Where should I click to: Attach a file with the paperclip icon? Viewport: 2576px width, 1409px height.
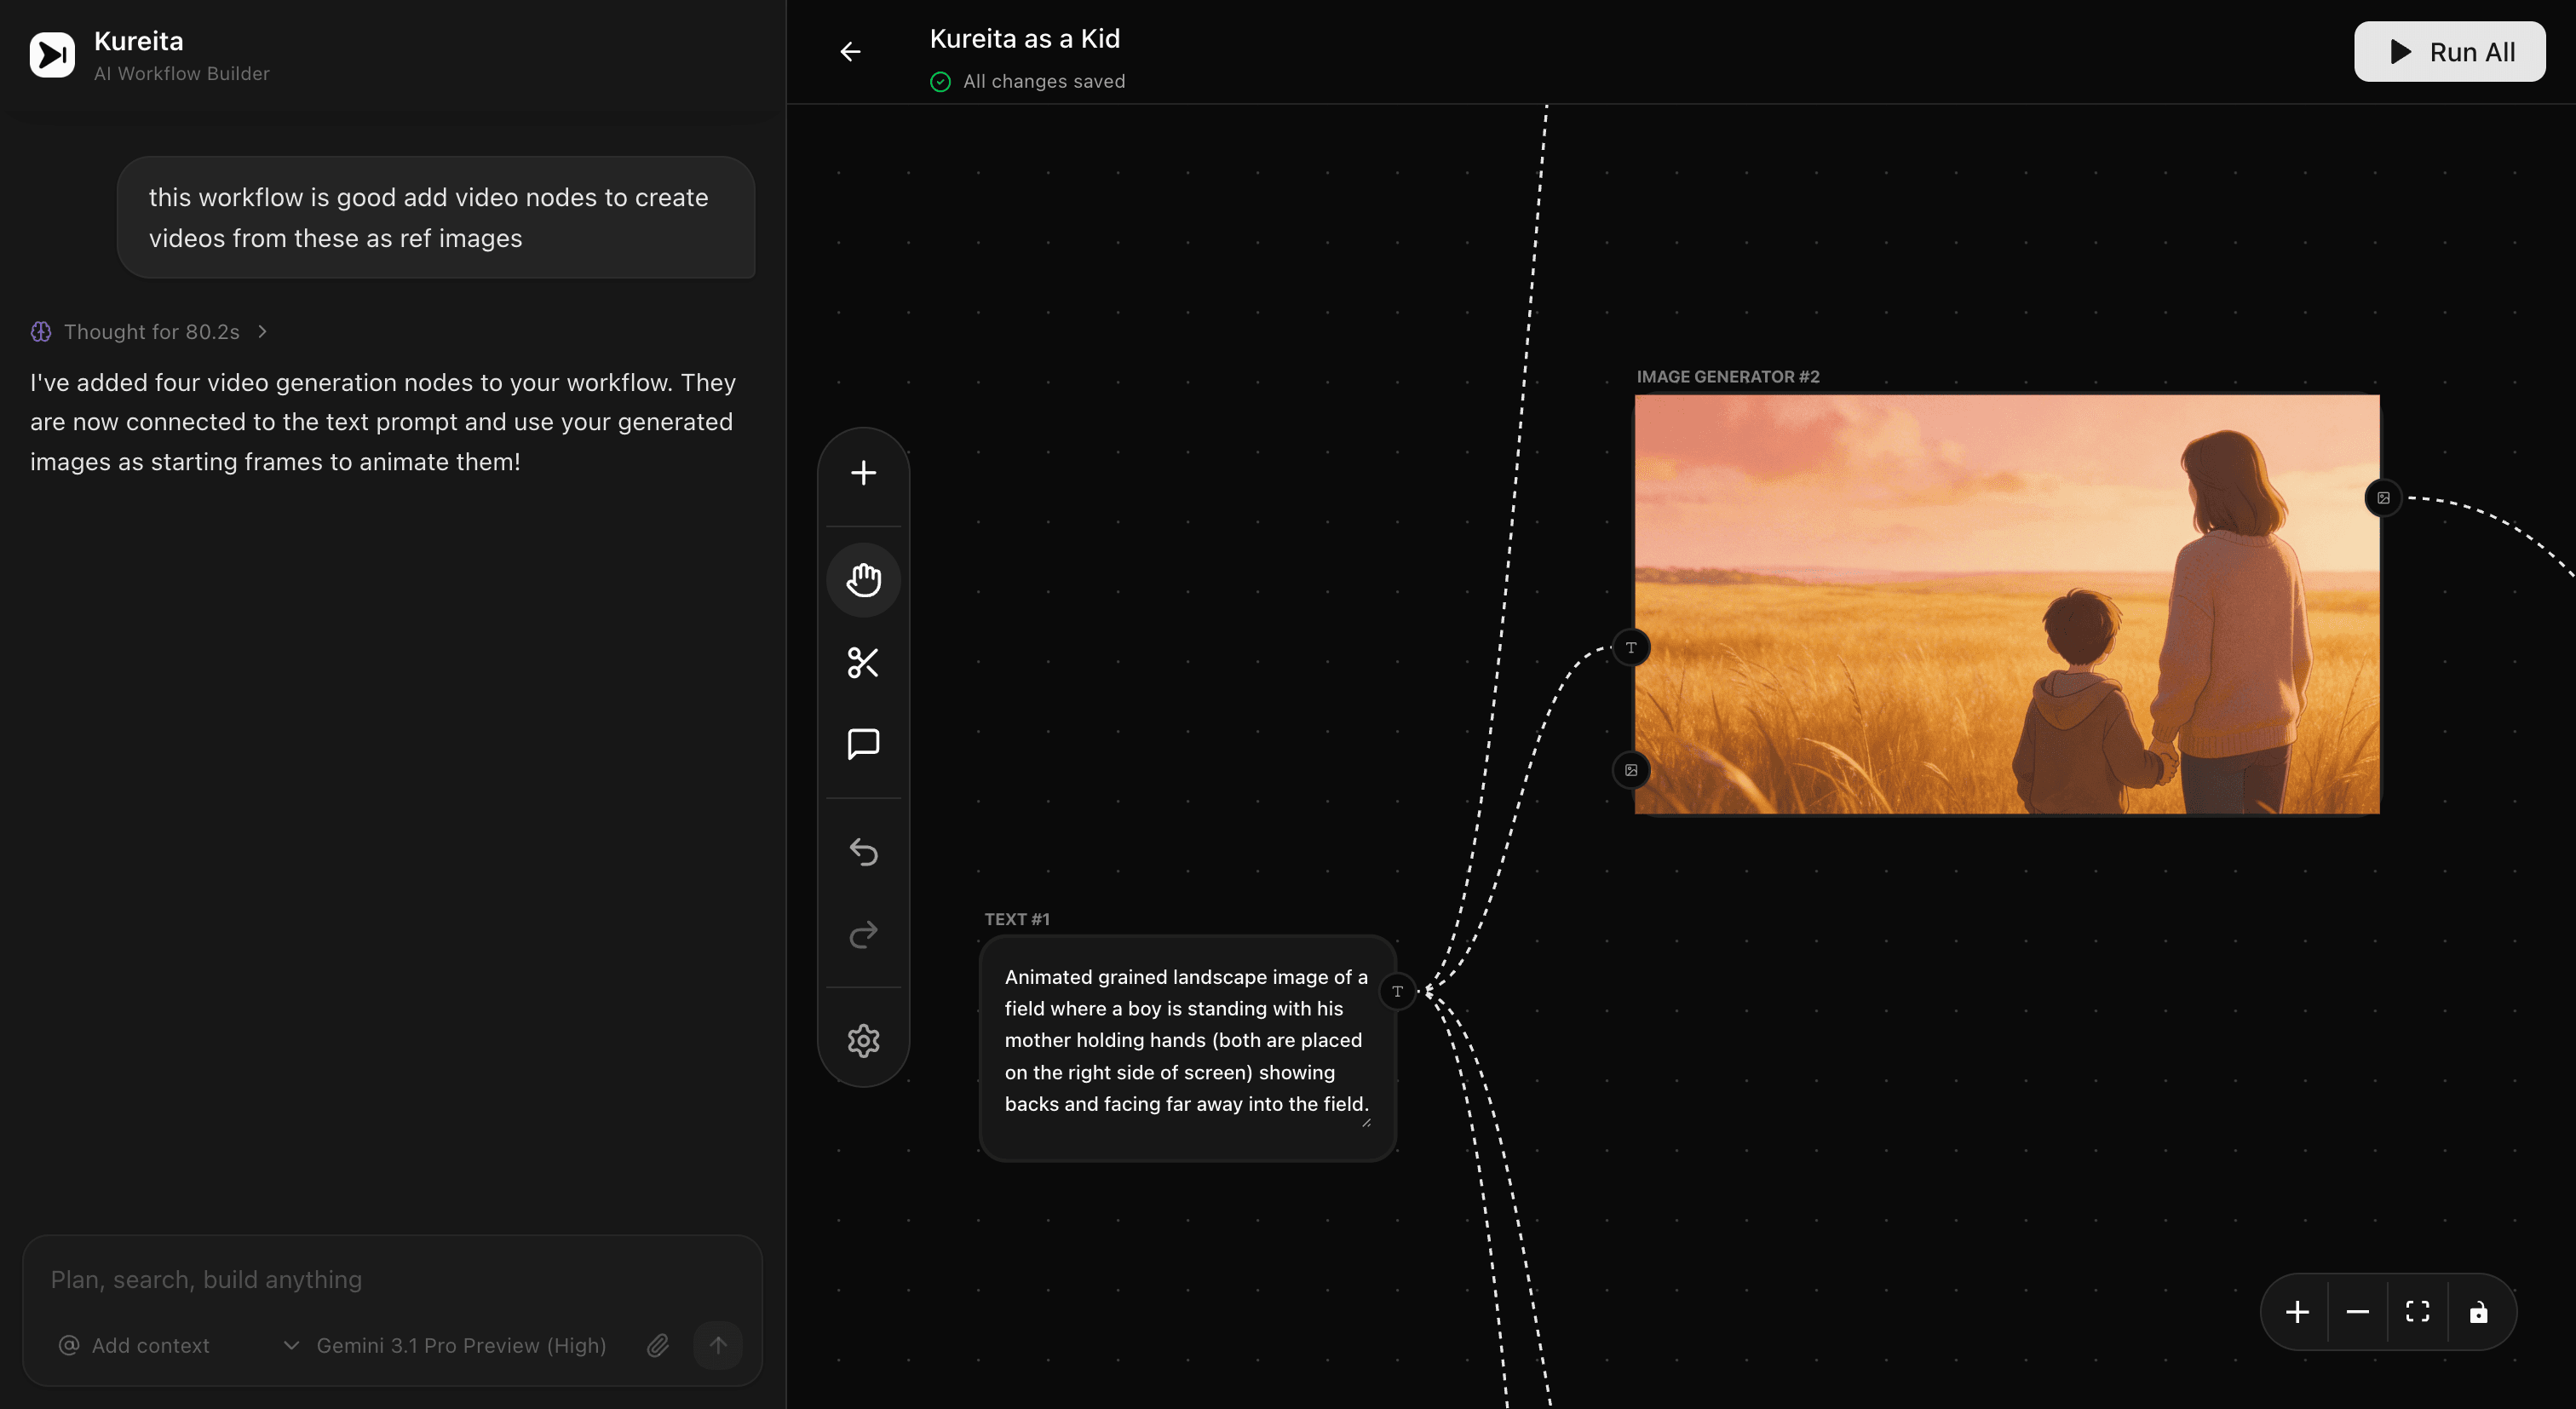657,1346
